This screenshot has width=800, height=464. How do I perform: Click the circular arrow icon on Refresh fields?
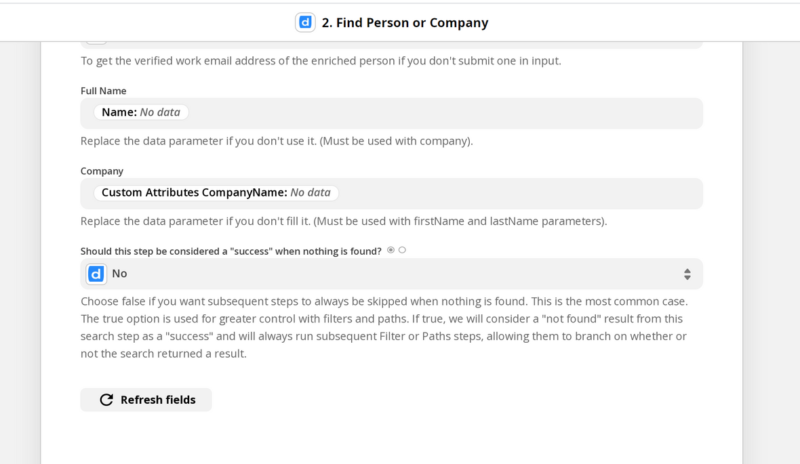pos(106,400)
